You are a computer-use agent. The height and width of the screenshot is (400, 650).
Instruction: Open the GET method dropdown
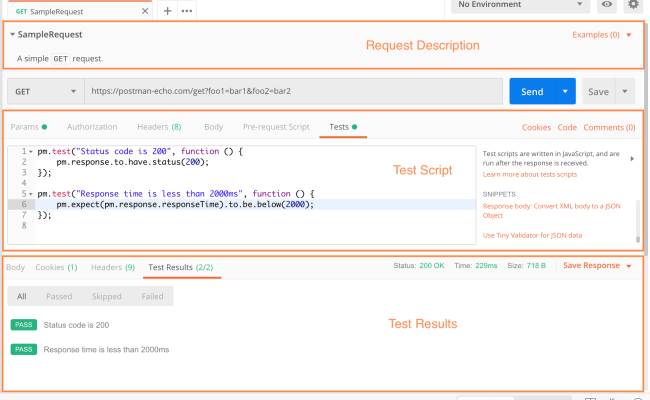pyautogui.click(x=46, y=92)
